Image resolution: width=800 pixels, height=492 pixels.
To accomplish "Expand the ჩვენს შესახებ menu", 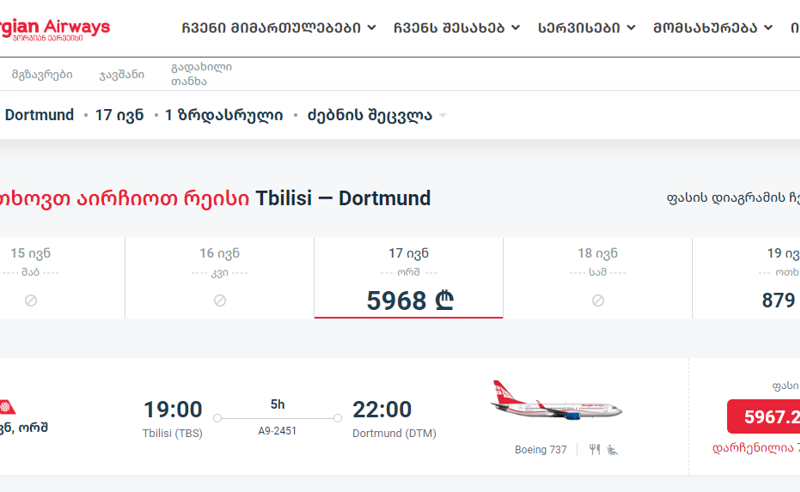I will click(x=457, y=28).
